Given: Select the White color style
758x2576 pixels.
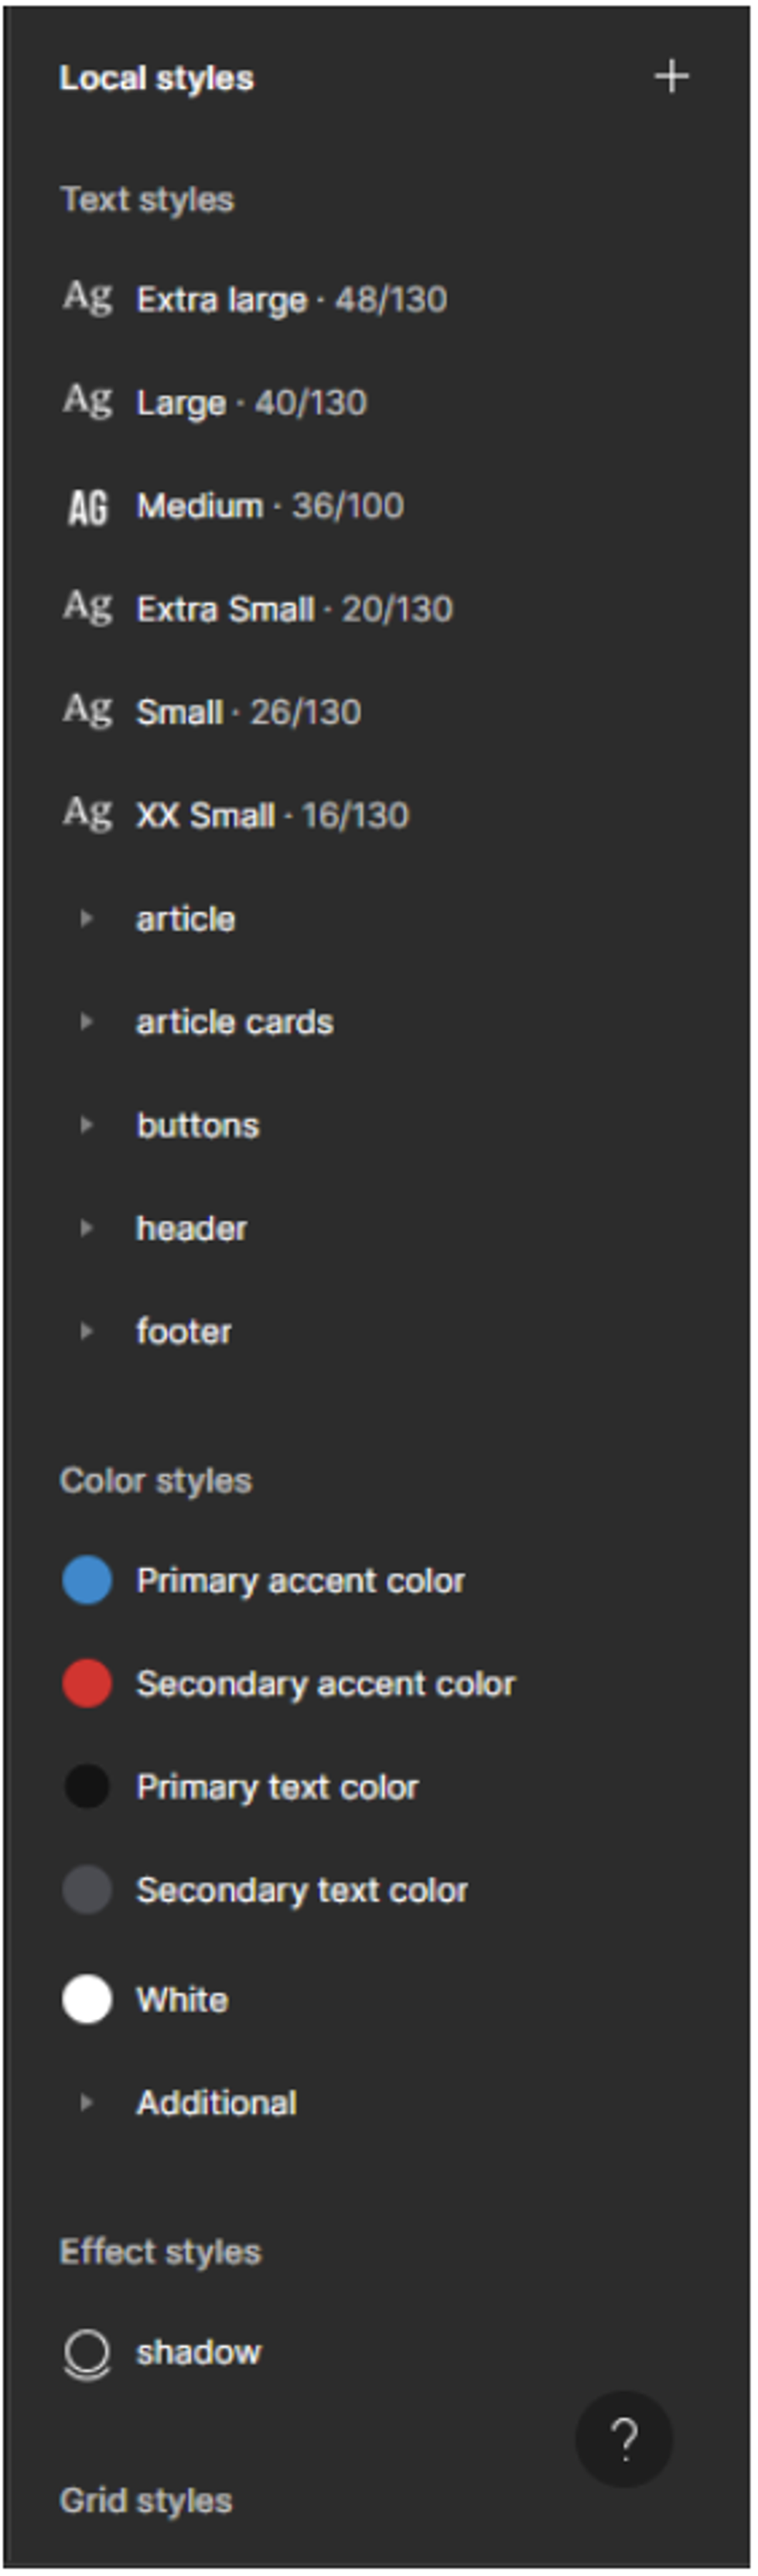Looking at the screenshot, I should [x=87, y=1998].
